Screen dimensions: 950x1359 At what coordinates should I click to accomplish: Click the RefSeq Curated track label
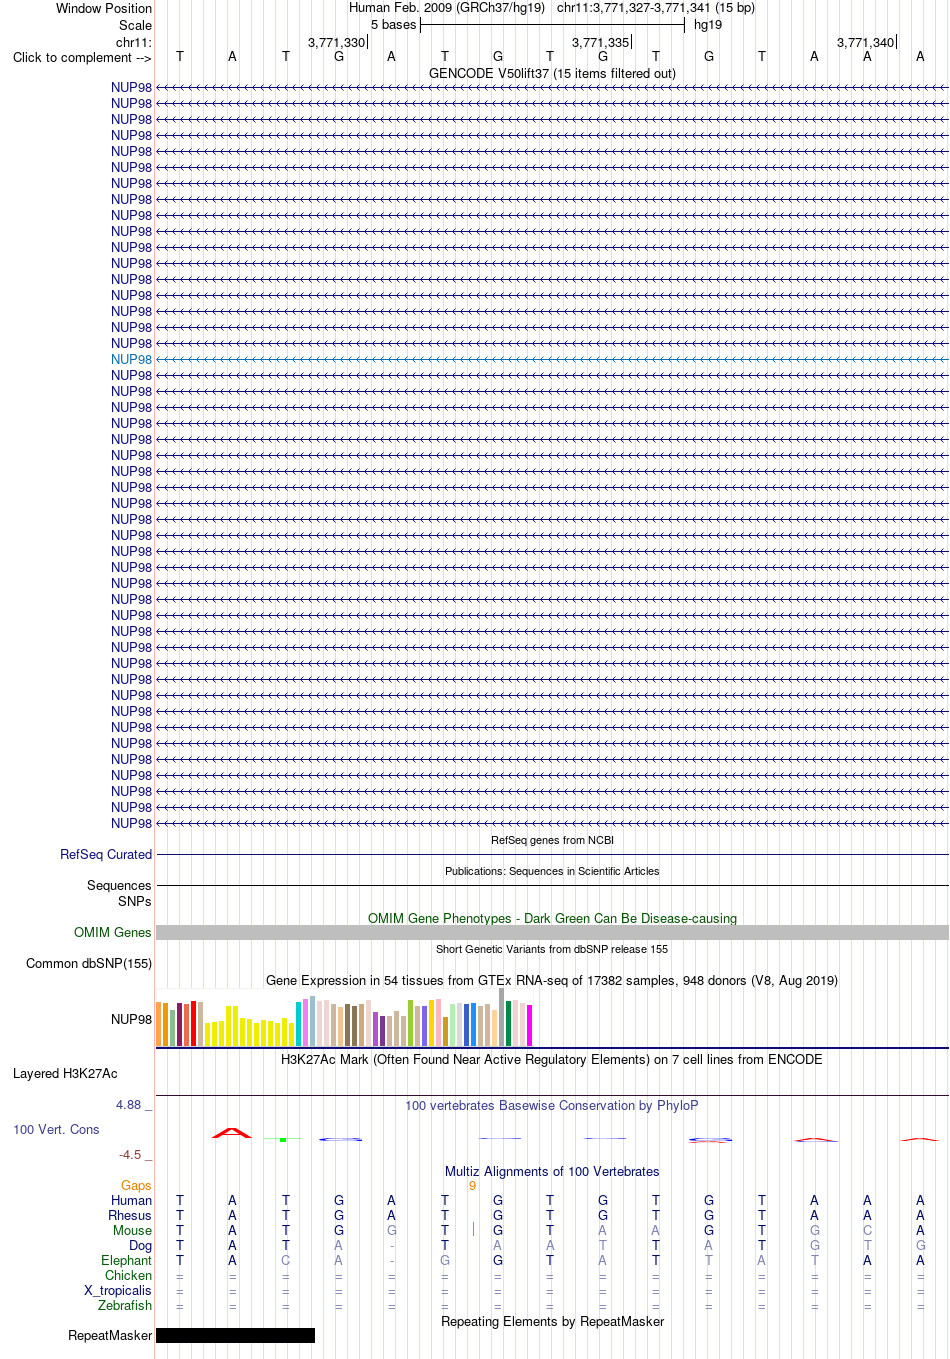tap(106, 854)
